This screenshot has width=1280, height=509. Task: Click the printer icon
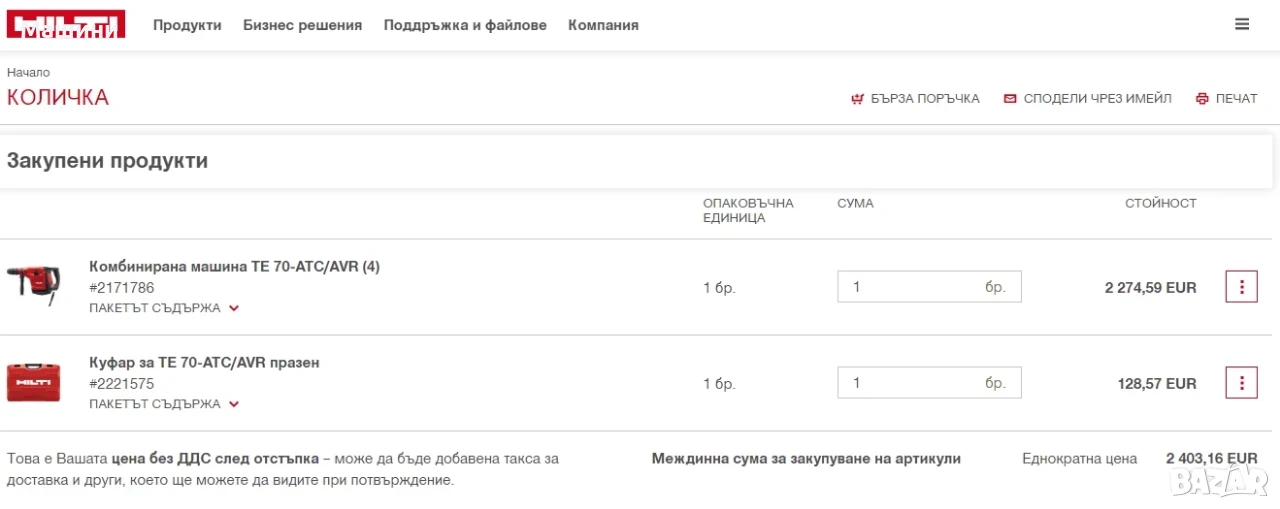1202,99
